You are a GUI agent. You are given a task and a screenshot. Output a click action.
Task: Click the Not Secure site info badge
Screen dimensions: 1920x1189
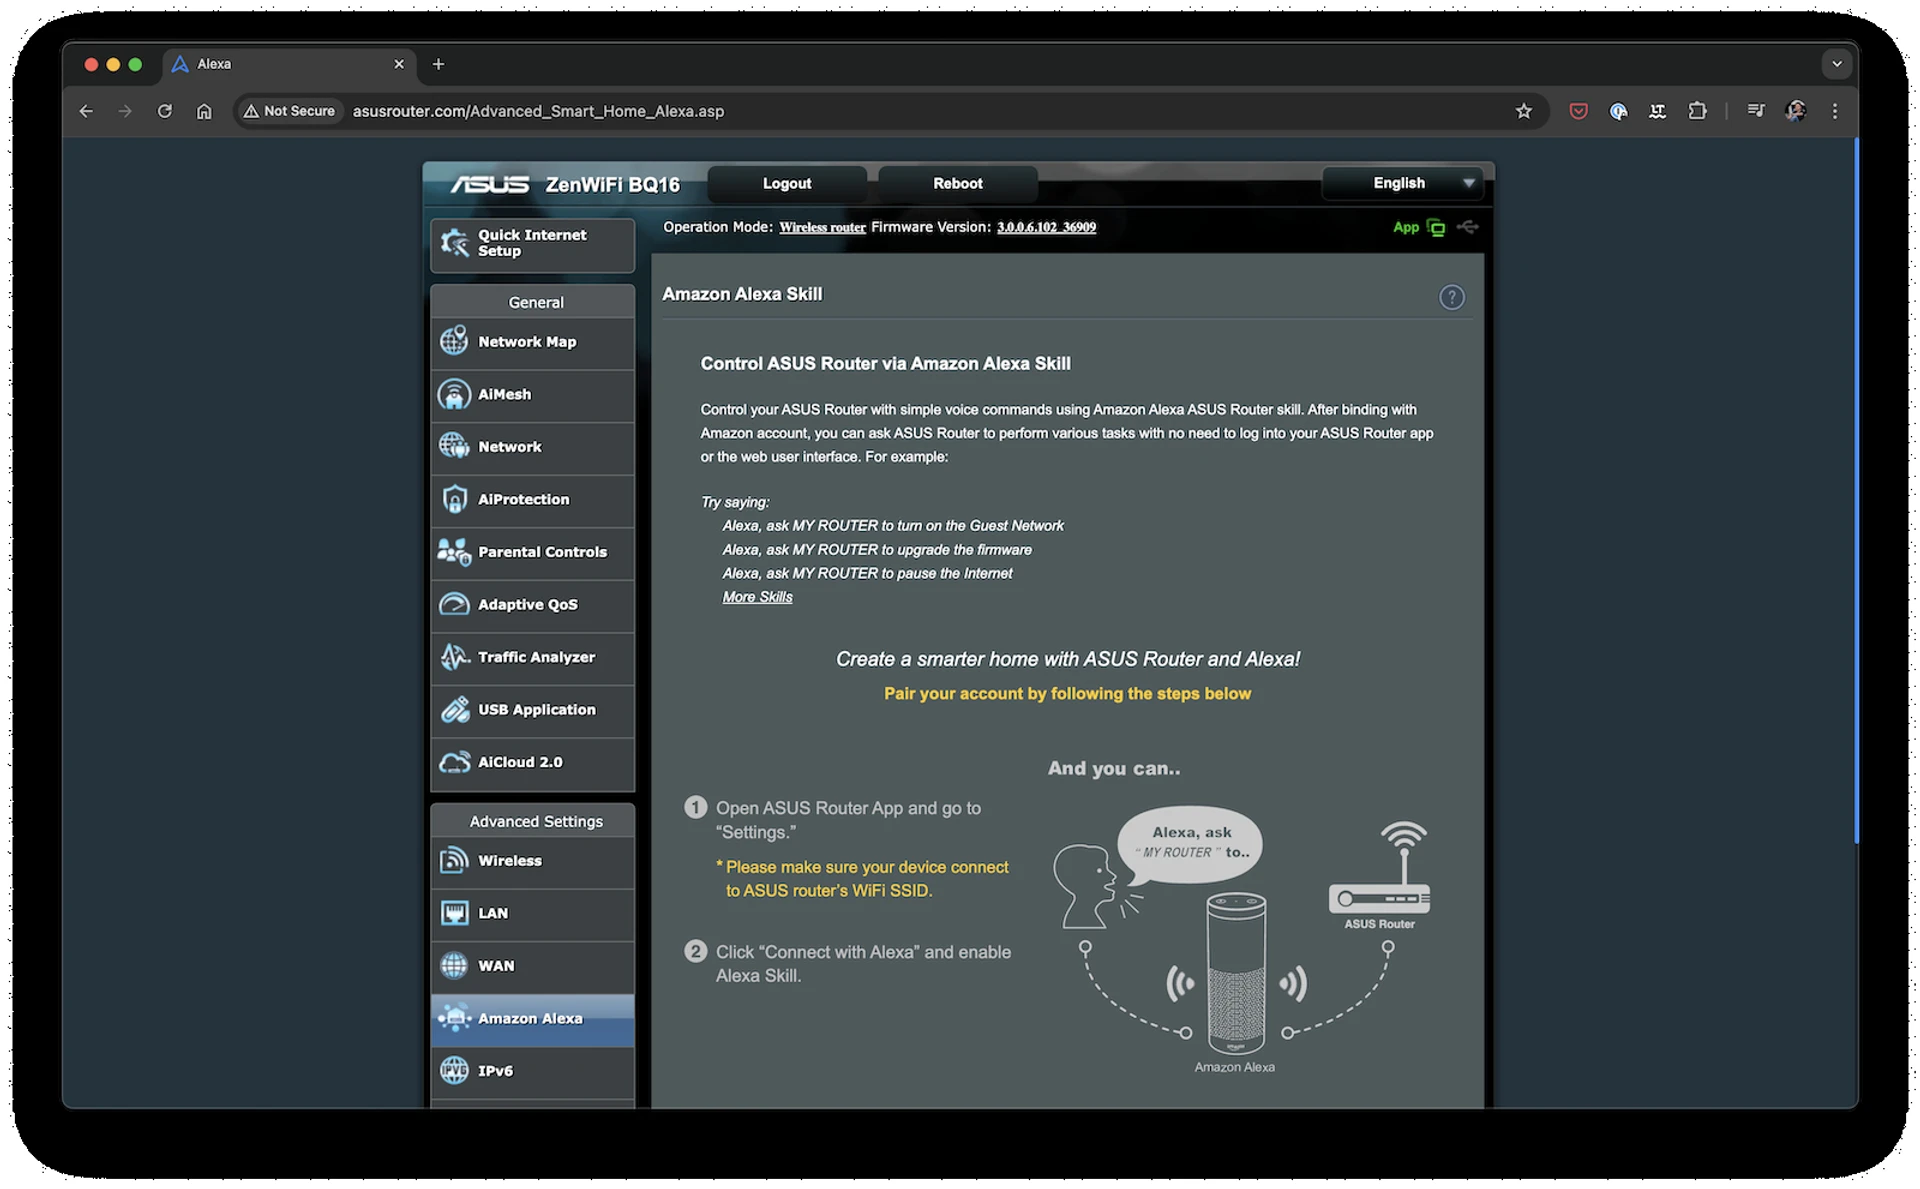[x=289, y=111]
